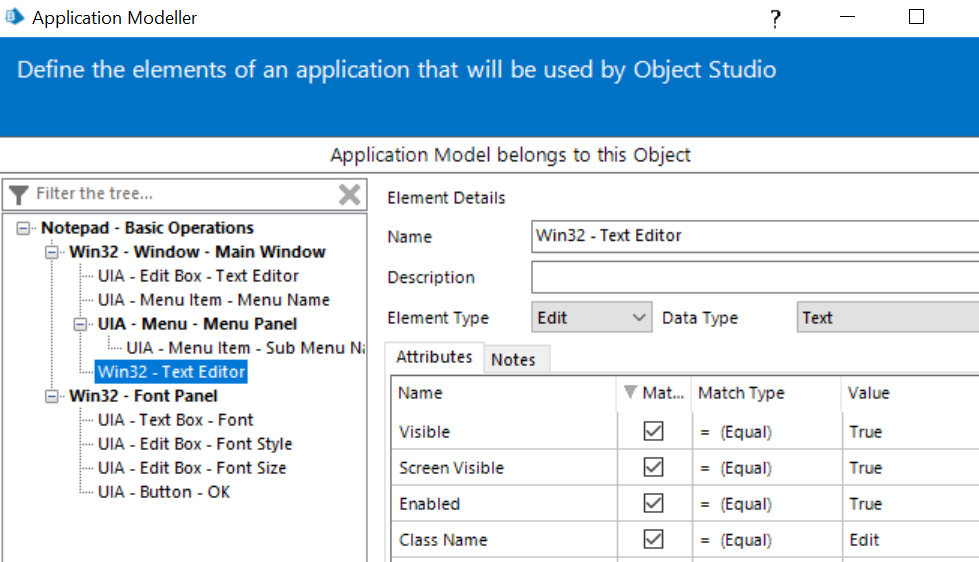Open the help question mark
Image resolution: width=979 pixels, height=562 pixels.
point(775,19)
